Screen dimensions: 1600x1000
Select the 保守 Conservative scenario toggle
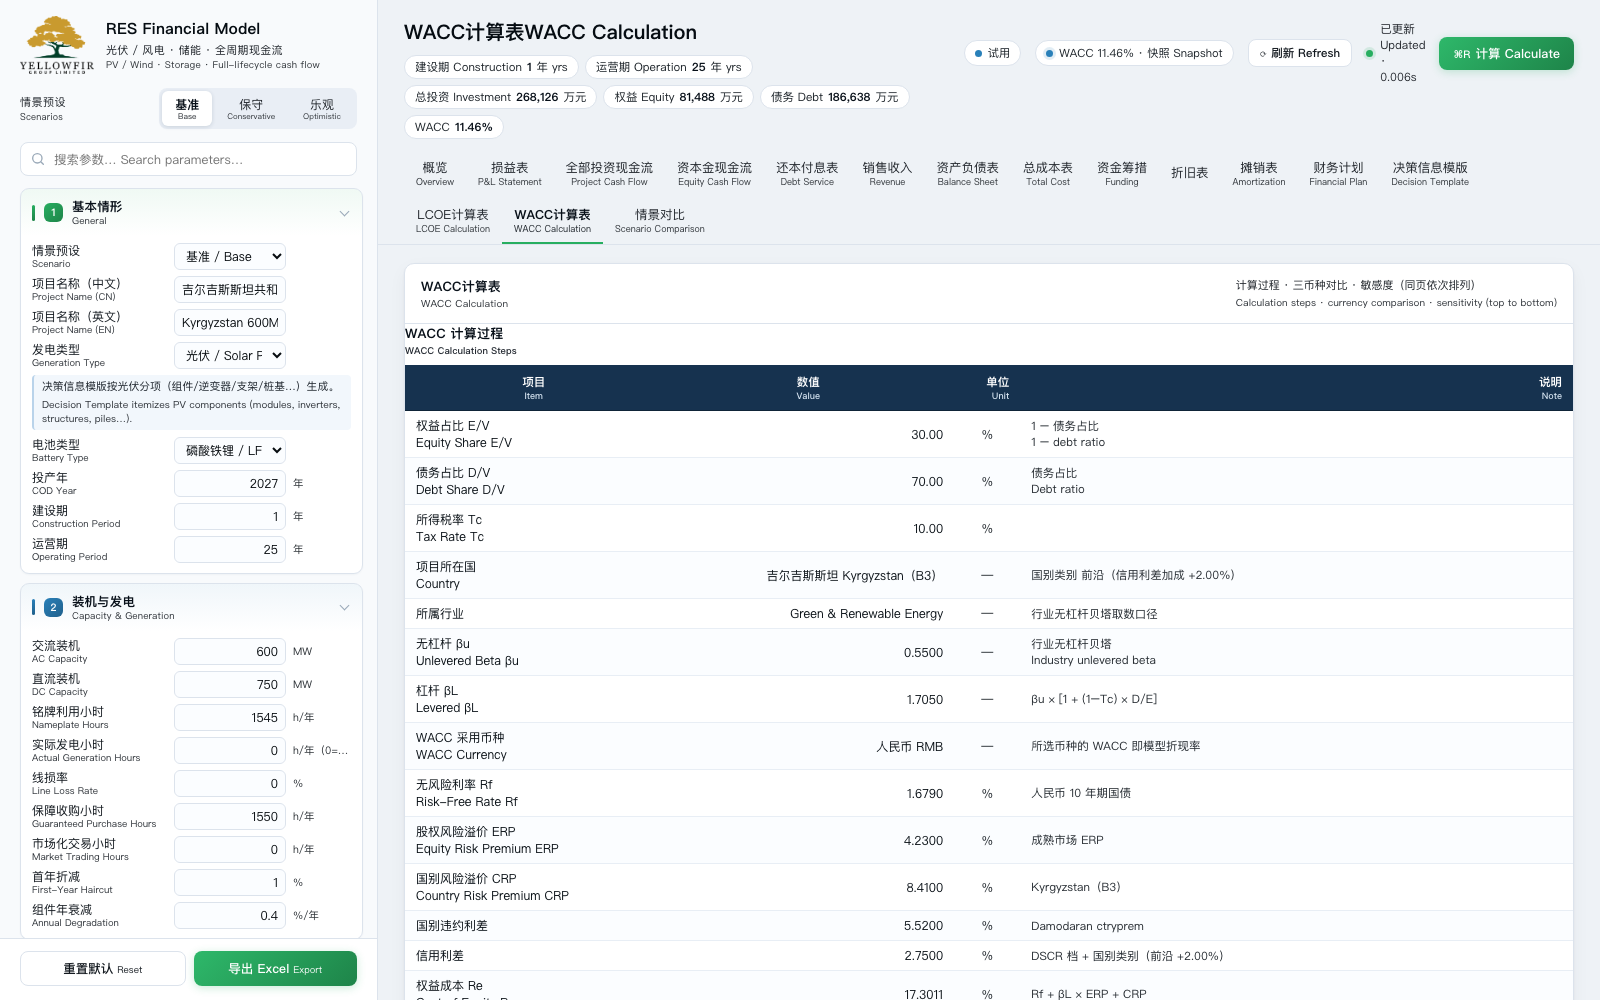pos(251,109)
